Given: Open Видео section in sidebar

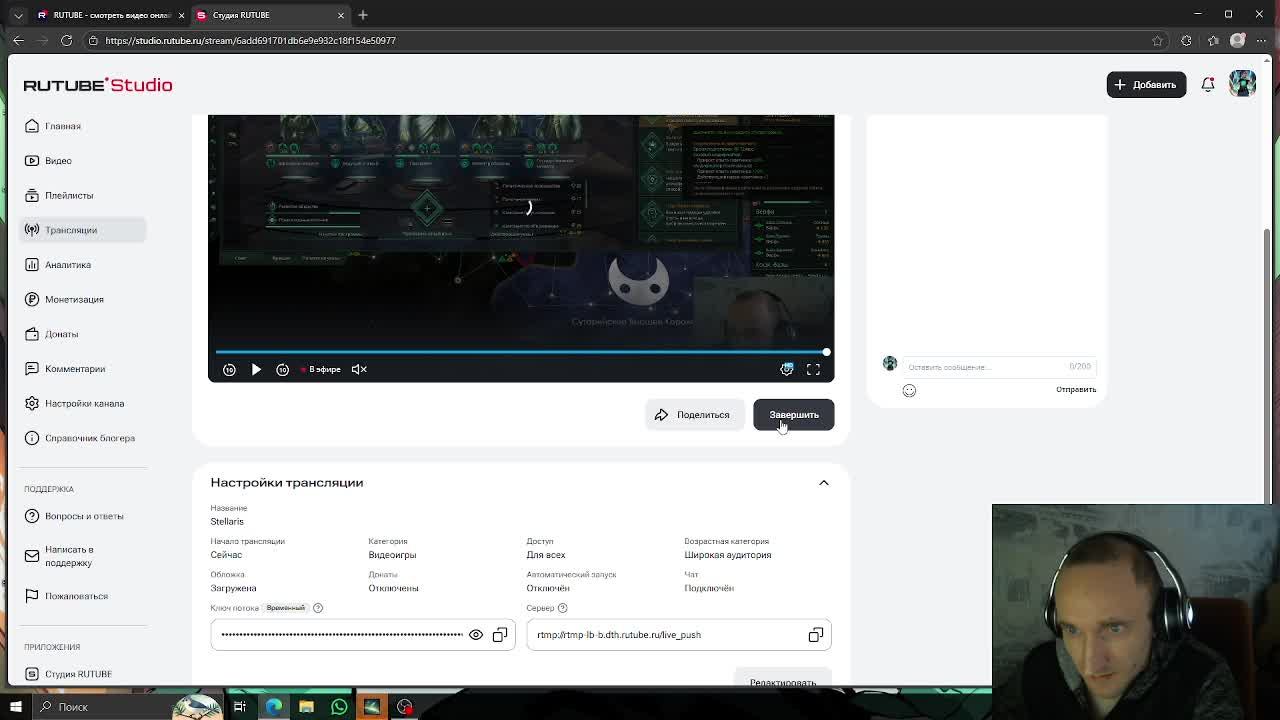Looking at the screenshot, I should click(x=83, y=161).
